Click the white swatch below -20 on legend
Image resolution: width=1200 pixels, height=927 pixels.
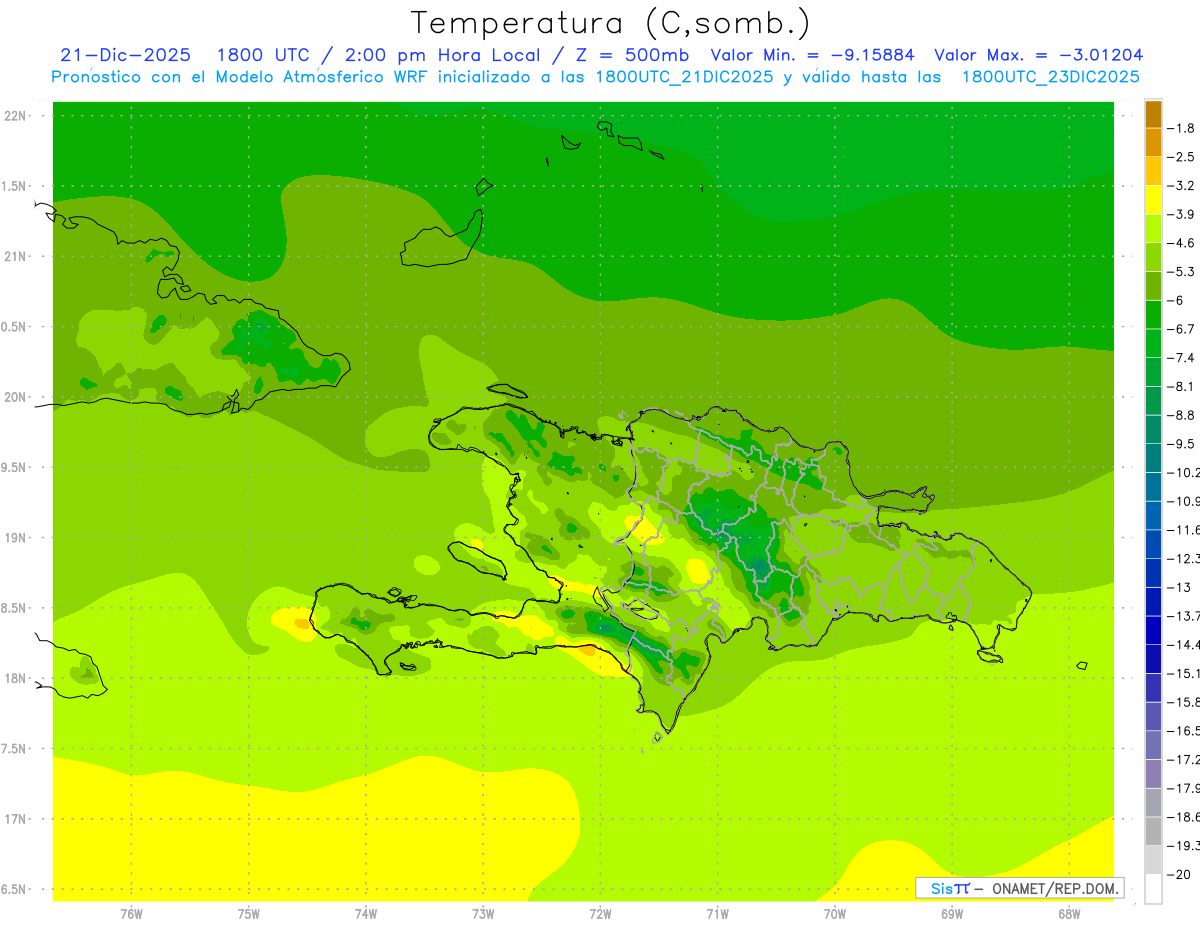pyautogui.click(x=1154, y=888)
